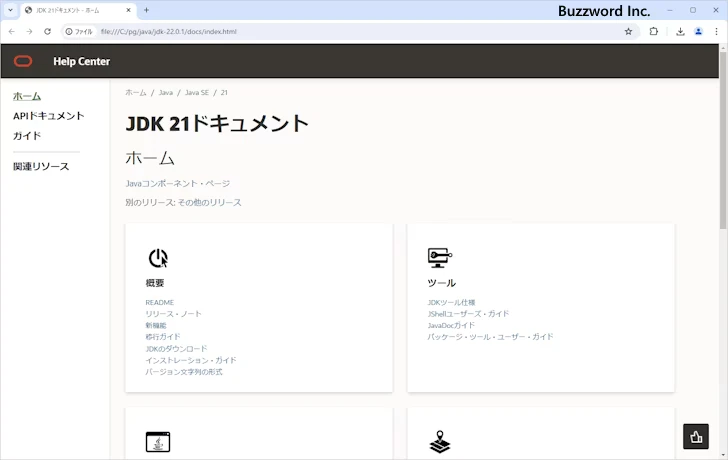Close the JDK 21ドキュメント tab
The height and width of the screenshot is (460, 728).
pos(129,10)
